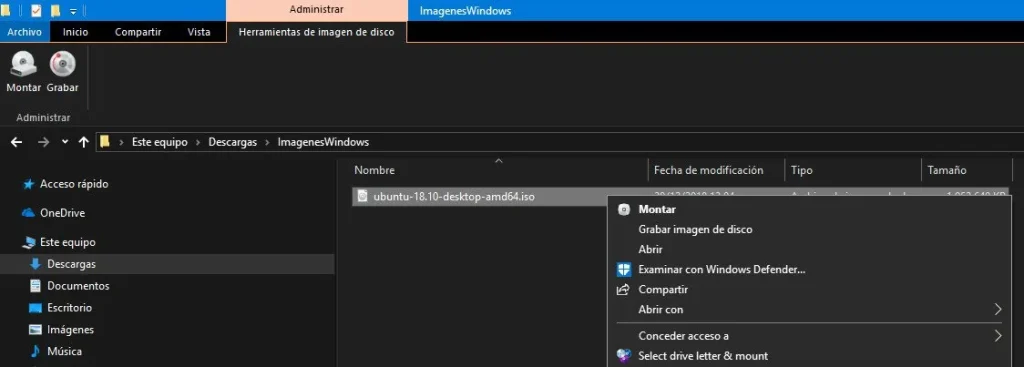Open the Quick Access Toolbar customize dropdown
1024x367 pixels.
(x=72, y=11)
